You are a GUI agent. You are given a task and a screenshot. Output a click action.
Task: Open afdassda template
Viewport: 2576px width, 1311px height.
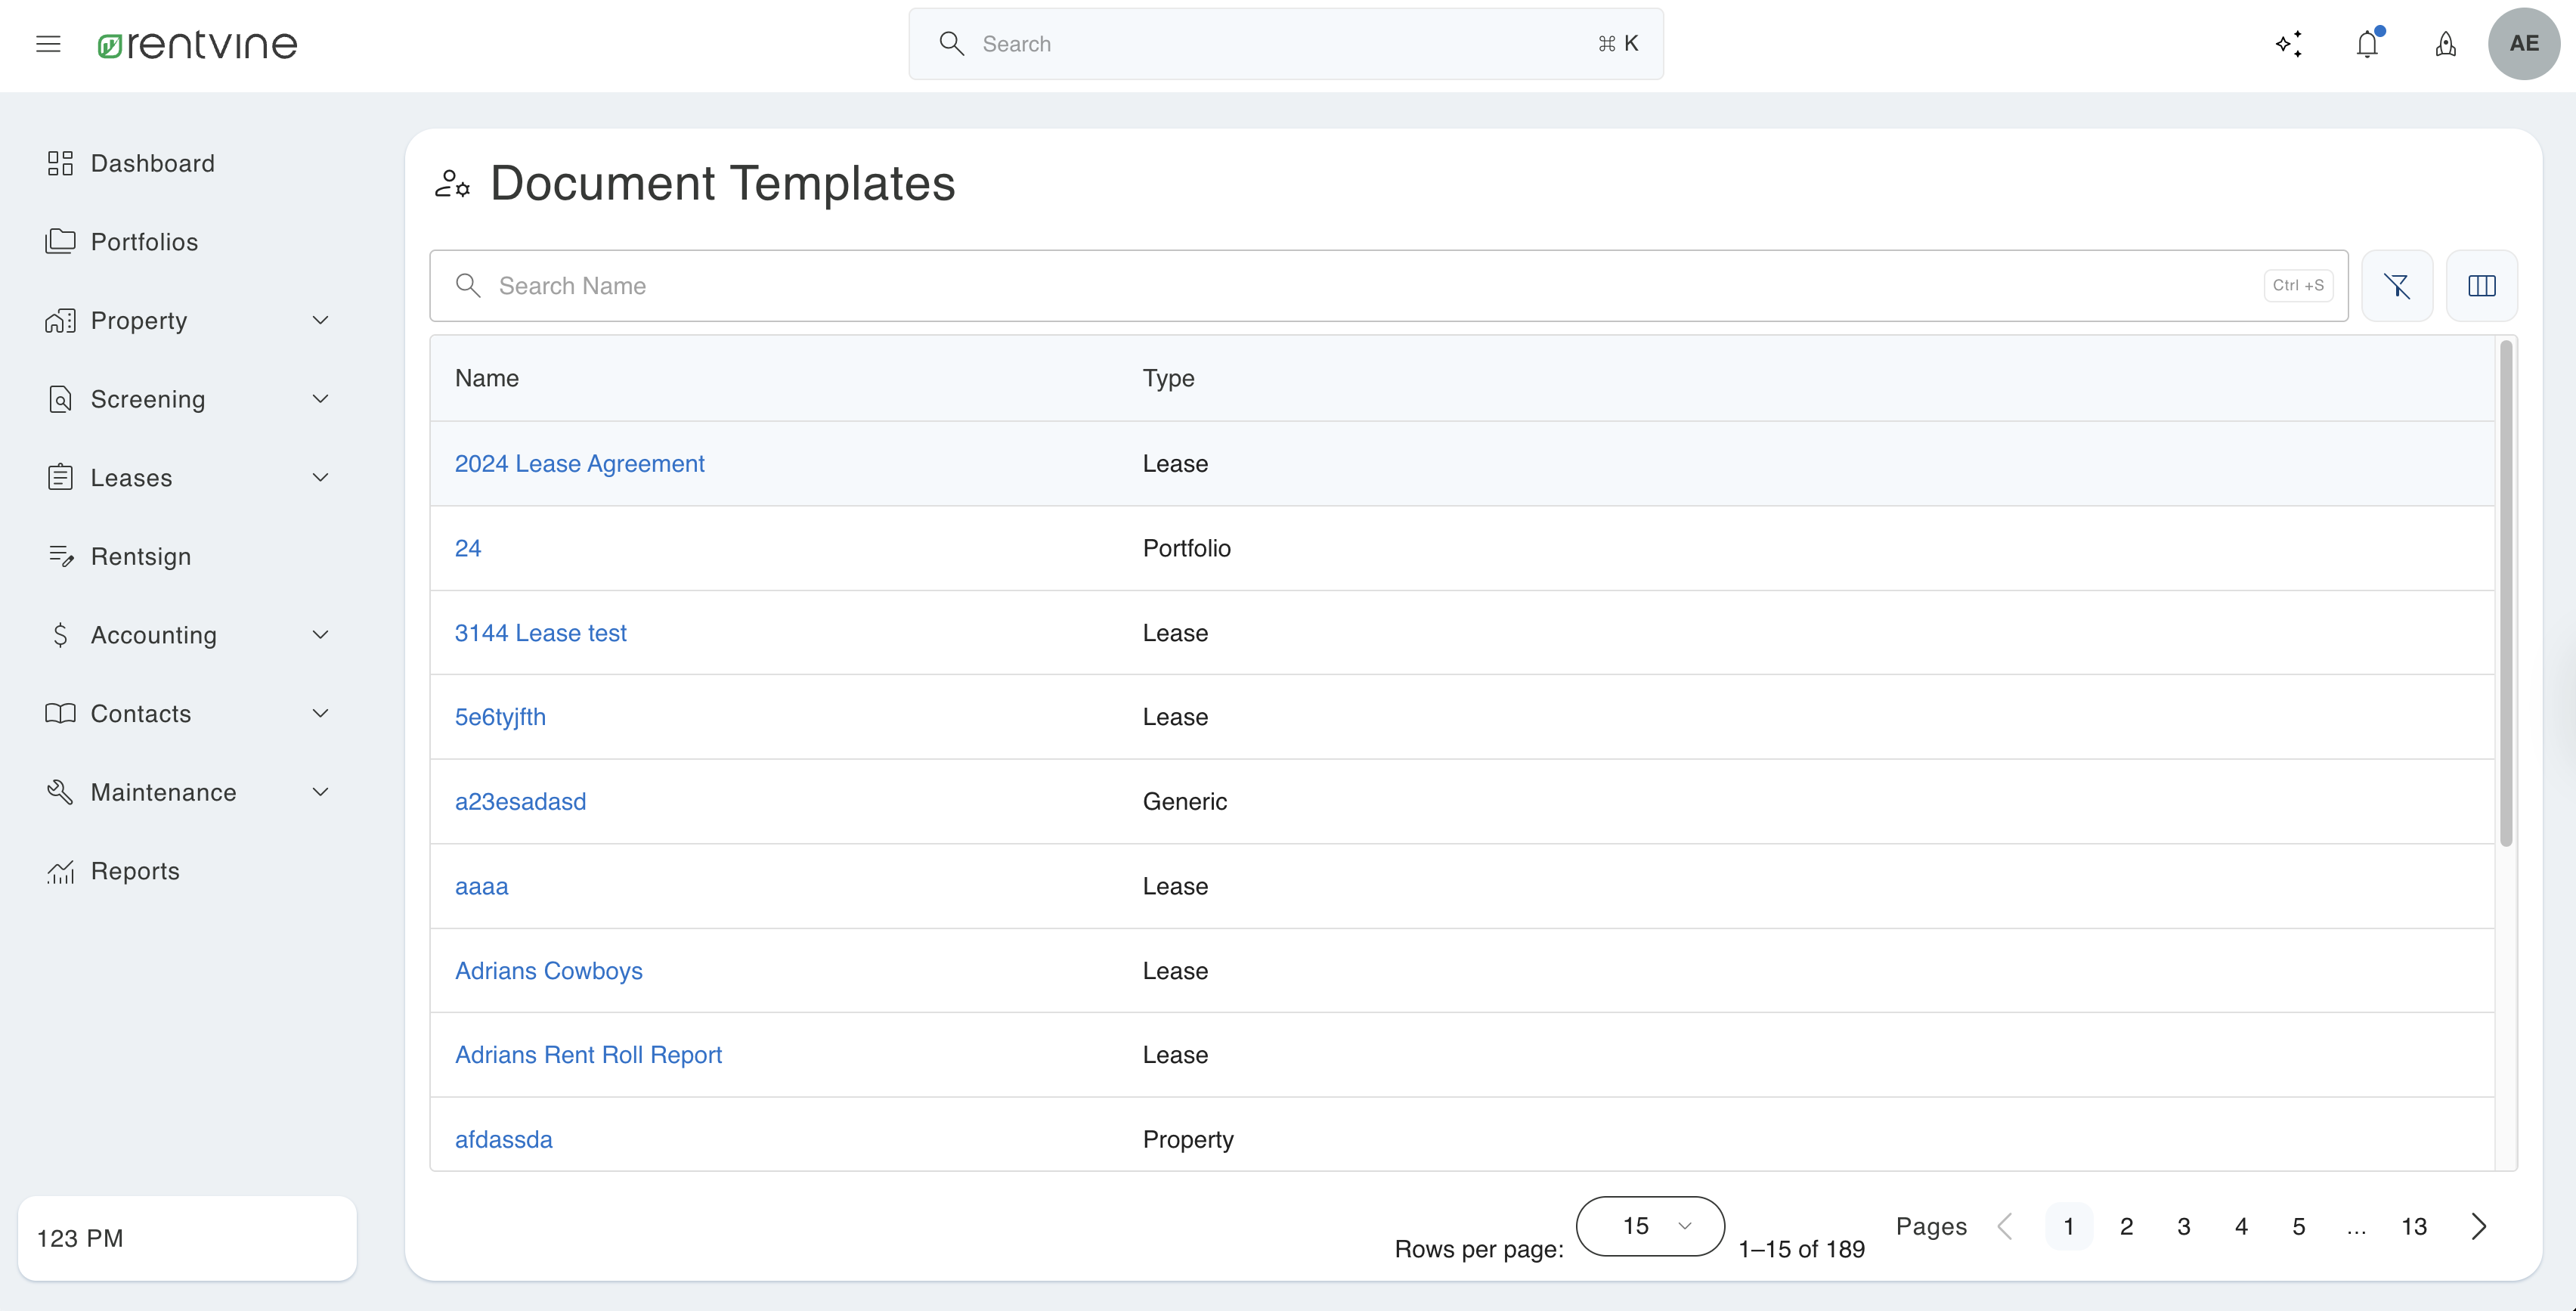(503, 1140)
